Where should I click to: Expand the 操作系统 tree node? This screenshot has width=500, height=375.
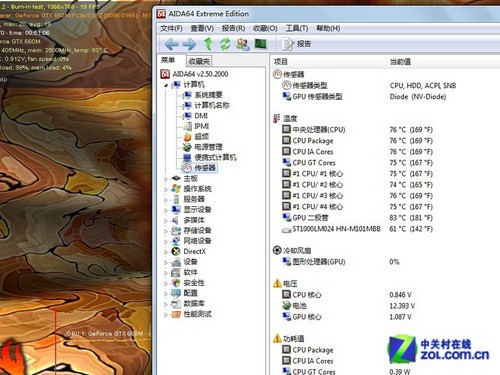point(166,189)
